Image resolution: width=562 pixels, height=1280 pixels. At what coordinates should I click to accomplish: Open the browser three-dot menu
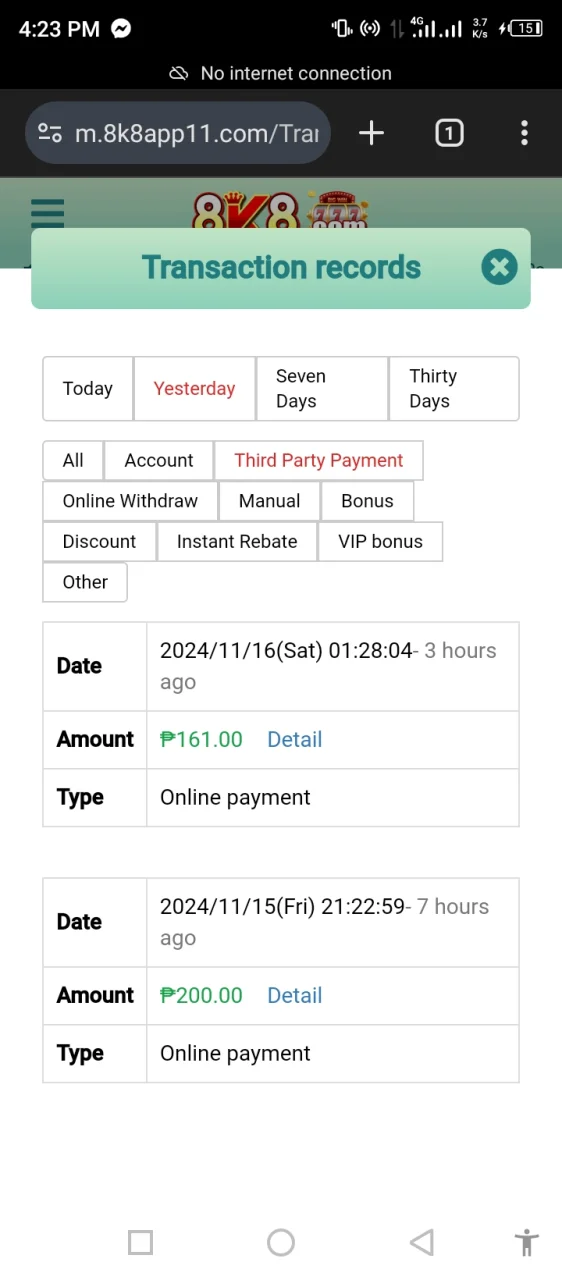524,133
